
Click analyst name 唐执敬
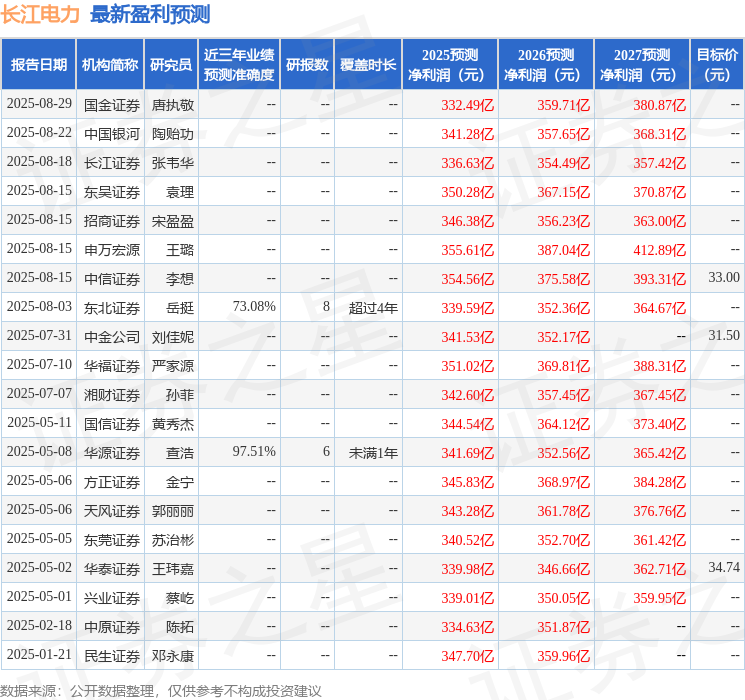(x=172, y=105)
